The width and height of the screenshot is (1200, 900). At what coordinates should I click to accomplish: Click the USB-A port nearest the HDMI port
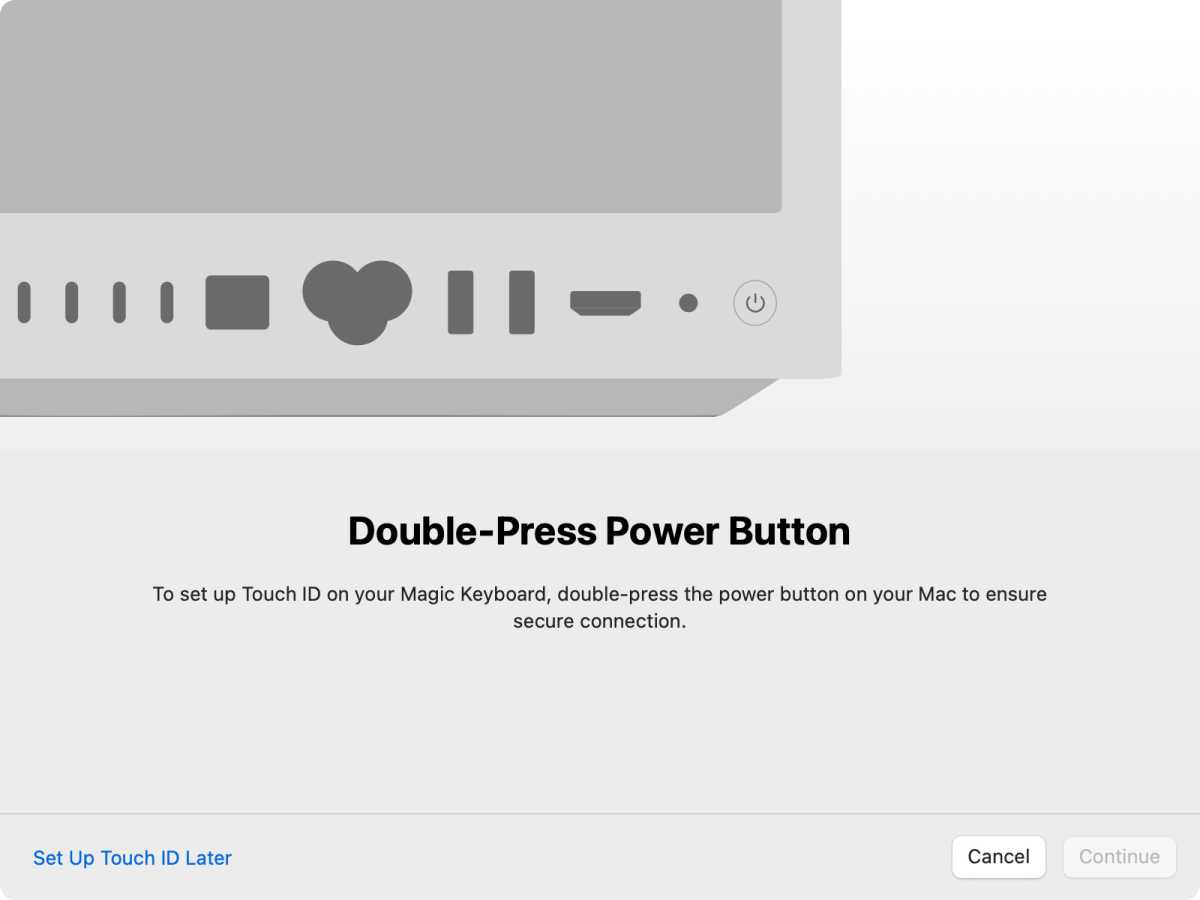pos(521,302)
